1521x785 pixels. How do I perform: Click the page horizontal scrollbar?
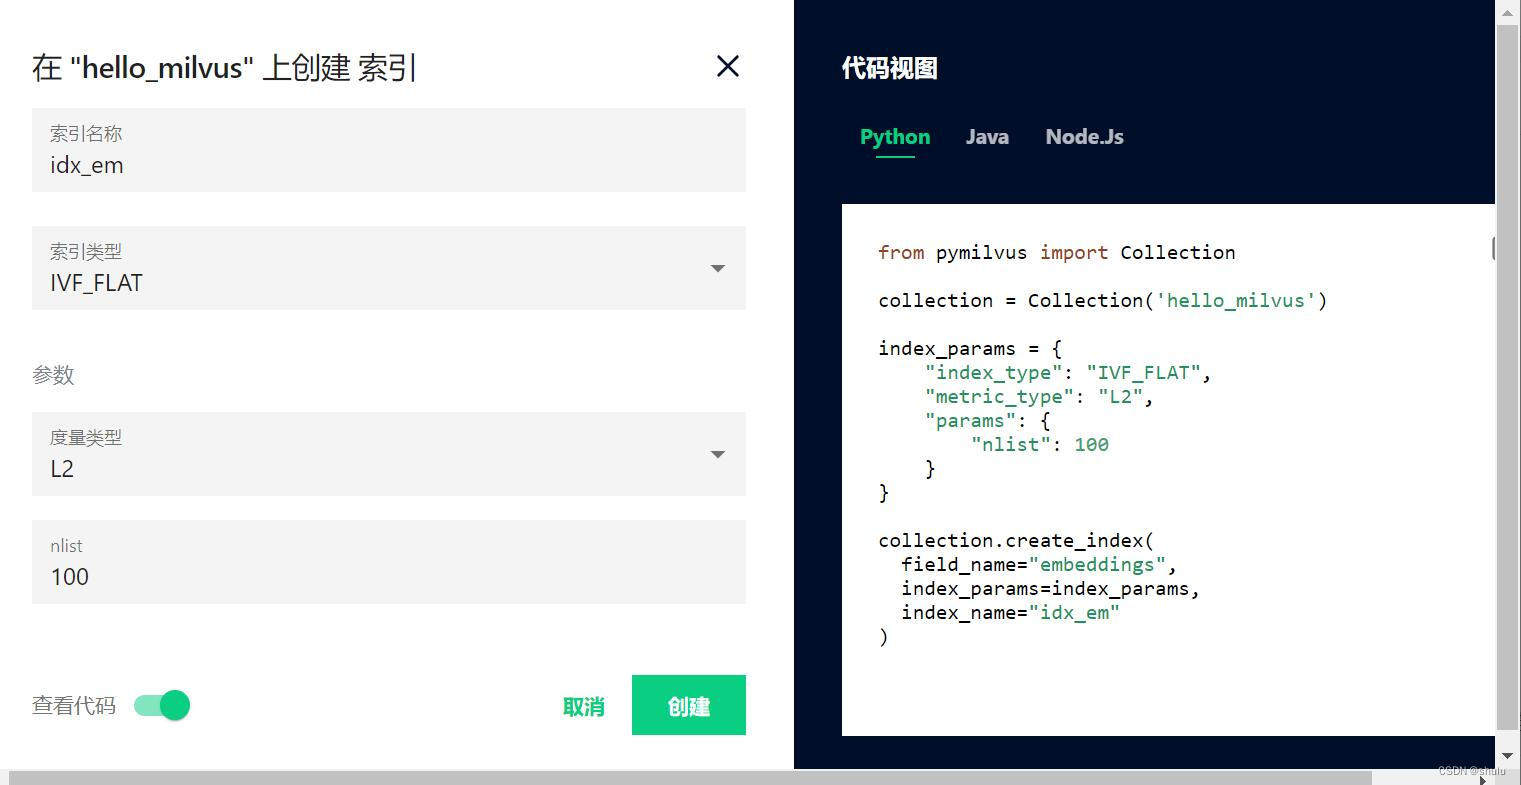(x=690, y=777)
